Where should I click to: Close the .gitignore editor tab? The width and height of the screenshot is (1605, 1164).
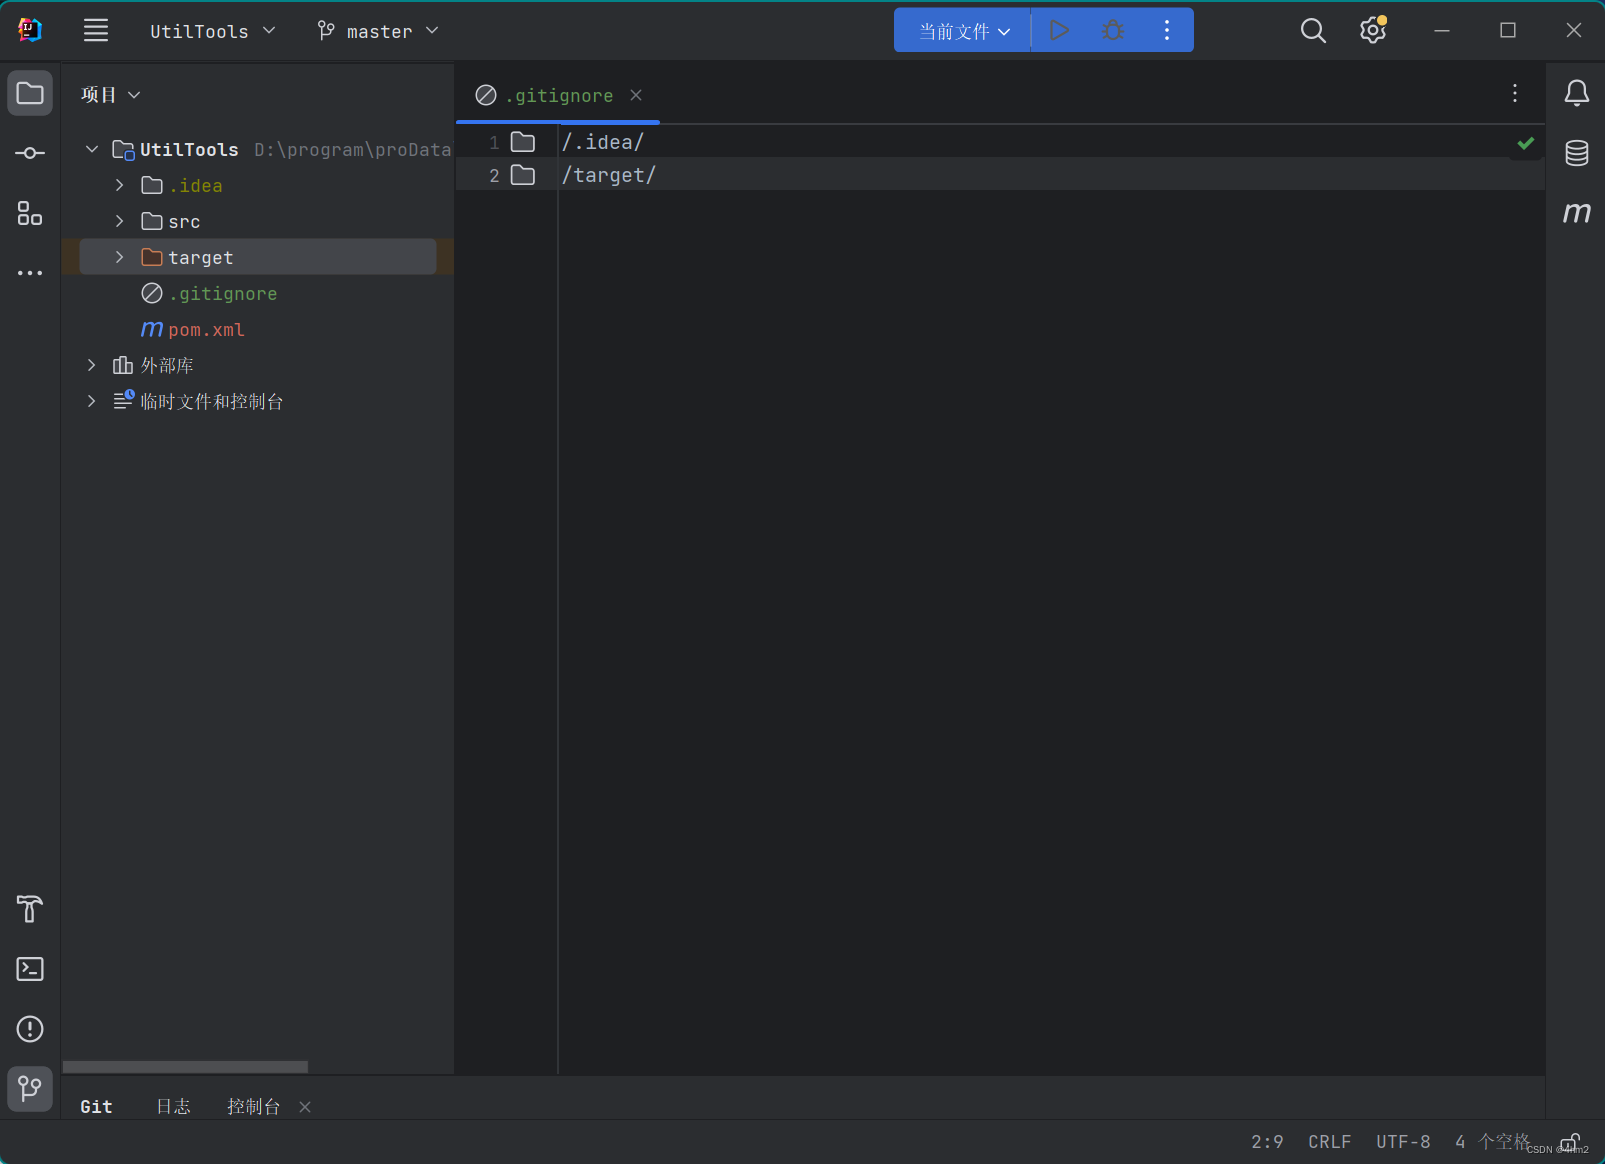(636, 95)
